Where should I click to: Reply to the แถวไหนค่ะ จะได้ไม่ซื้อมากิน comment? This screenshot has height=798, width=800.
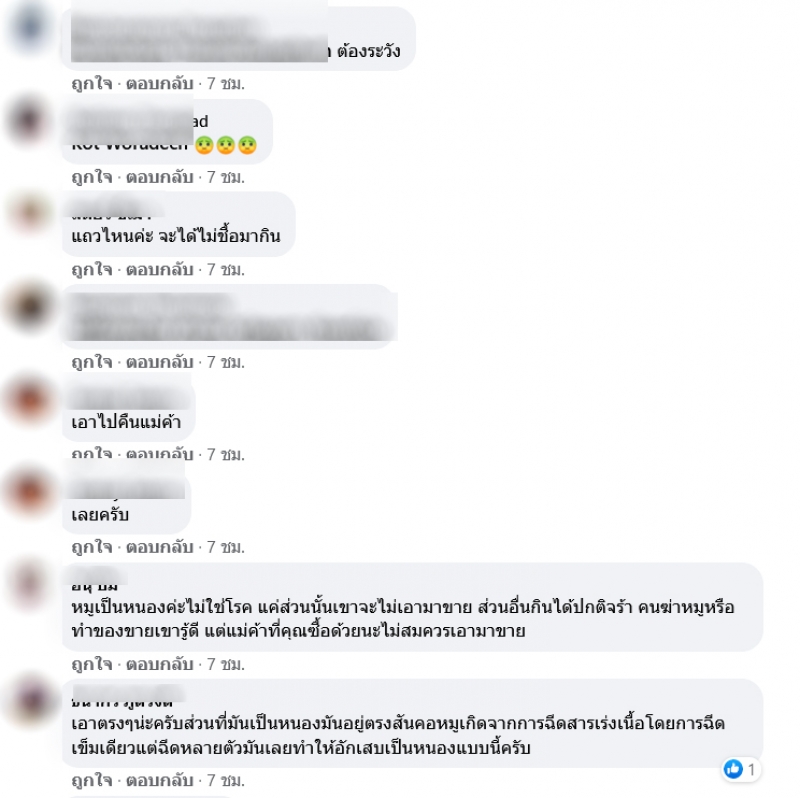tap(160, 269)
